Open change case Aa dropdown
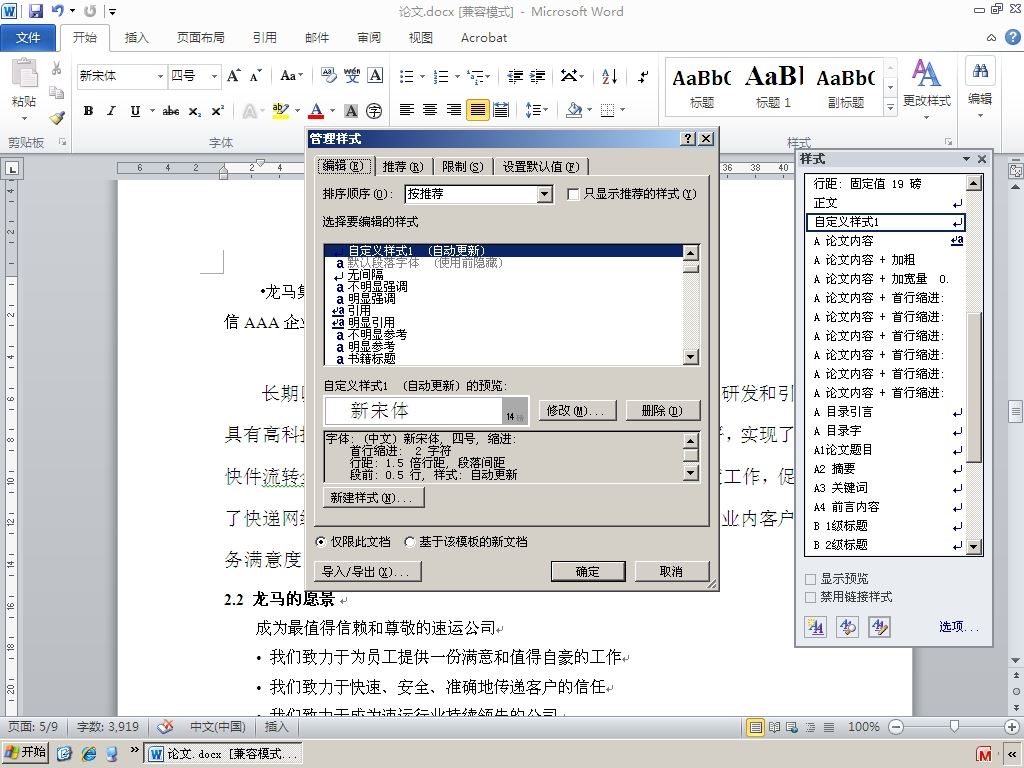This screenshot has height=768, width=1024. 291,76
